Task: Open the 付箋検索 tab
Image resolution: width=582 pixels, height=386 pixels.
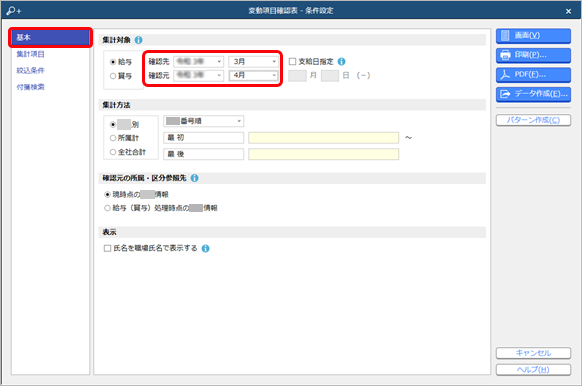Action: tap(30, 87)
